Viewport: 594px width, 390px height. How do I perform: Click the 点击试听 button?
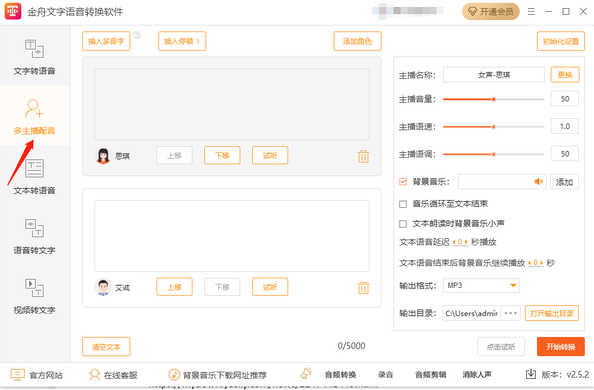click(501, 346)
